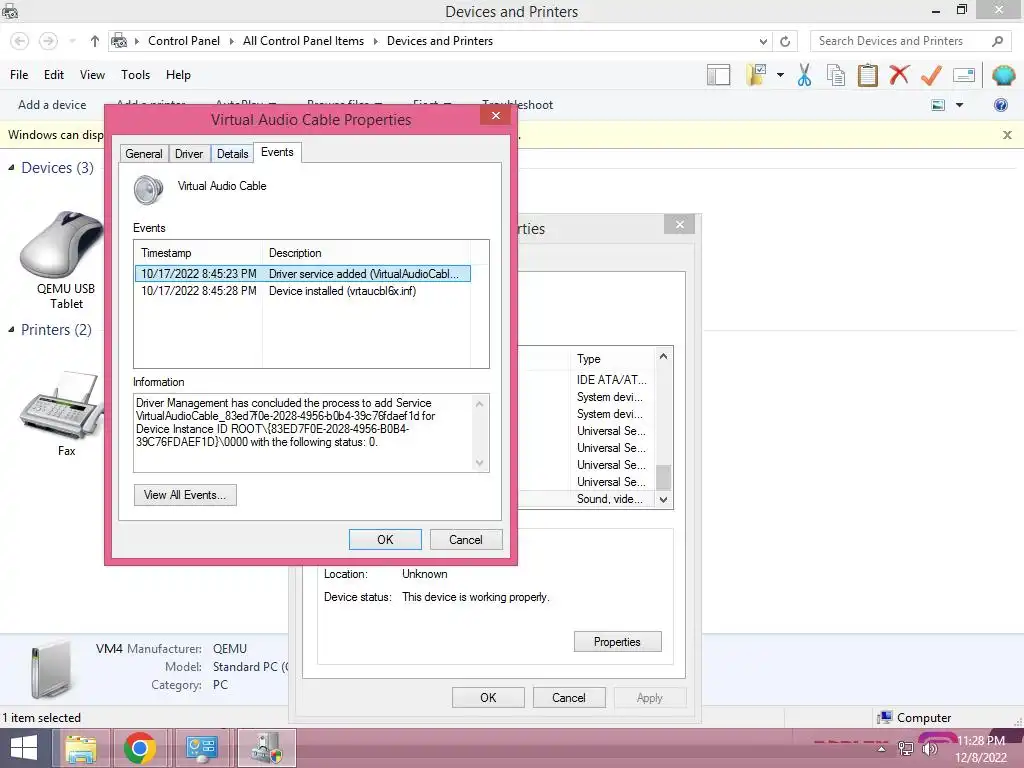Open the folder options dropdown arrow
The image size is (1024, 768).
pos(780,75)
